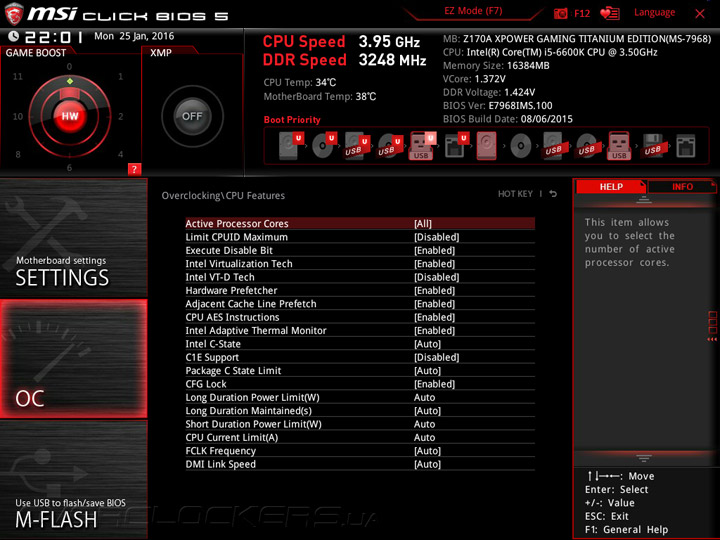
Task: Select the UEFI USB hard disk boot icon
Action: coord(356,146)
